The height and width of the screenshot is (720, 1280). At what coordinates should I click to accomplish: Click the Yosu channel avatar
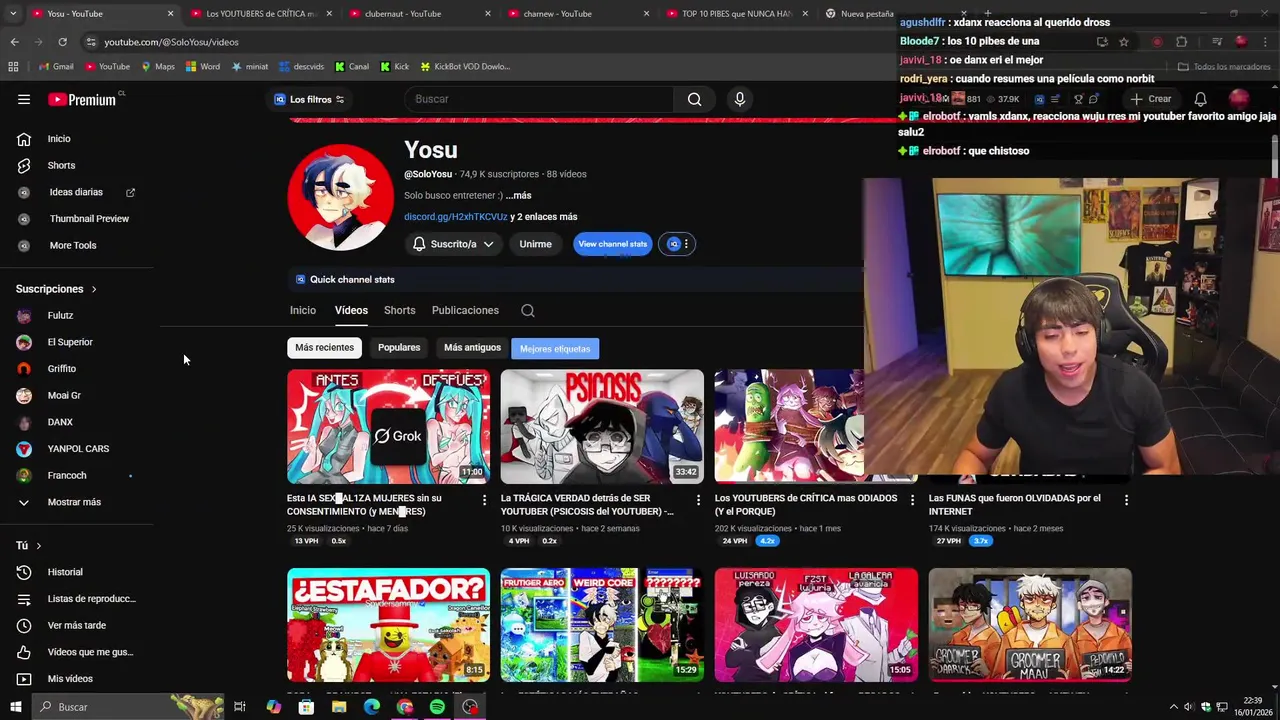click(340, 197)
